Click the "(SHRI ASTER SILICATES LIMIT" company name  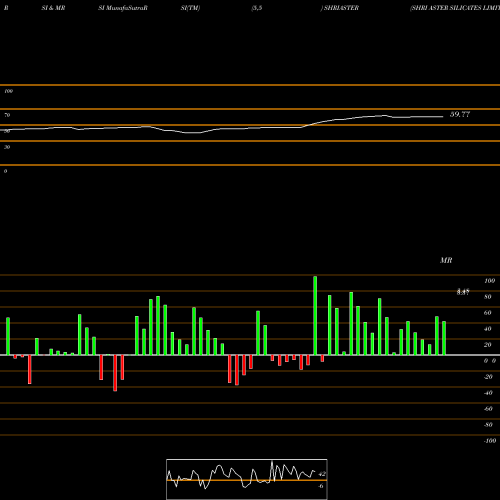[x=455, y=8]
